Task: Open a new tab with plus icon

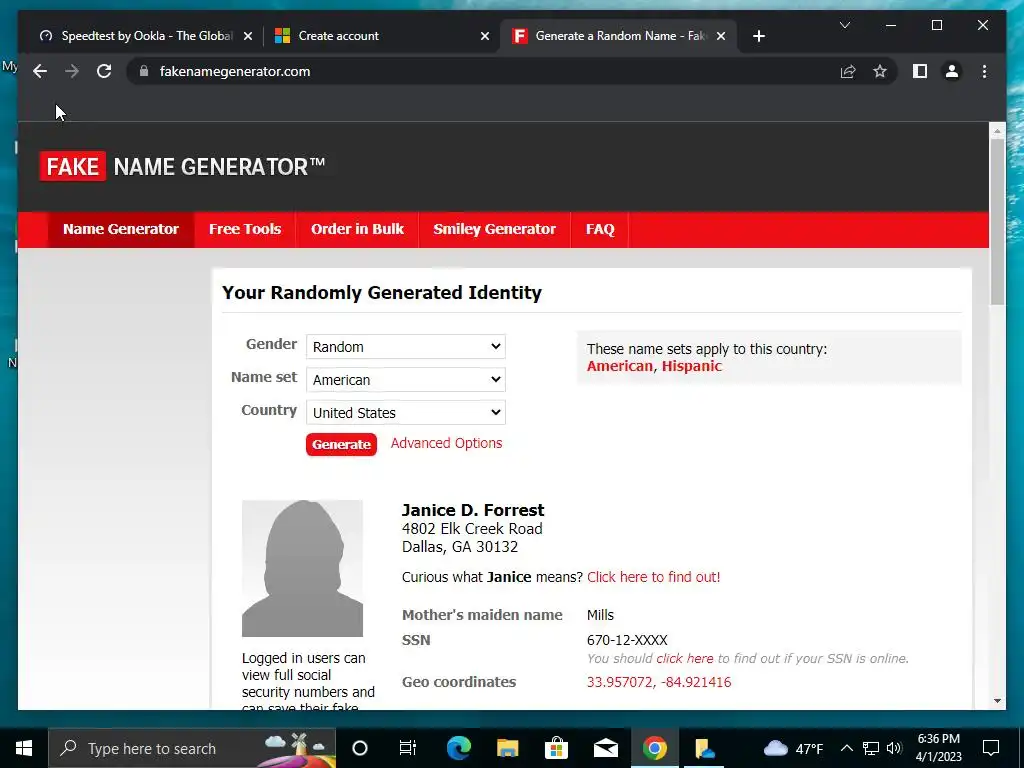Action: [x=758, y=36]
